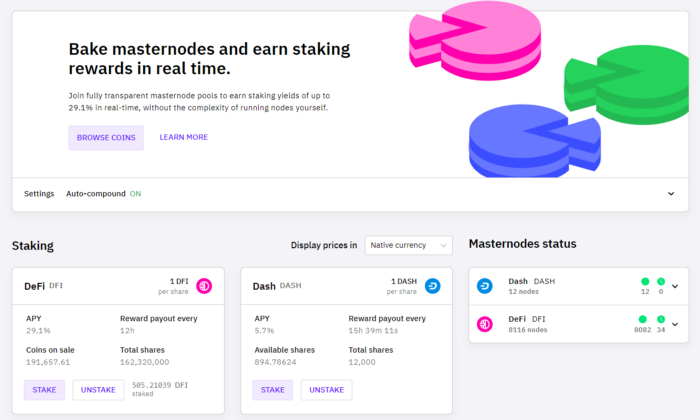Click the pending clock icon for DeFi nodes
The width and height of the screenshot is (700, 420).
click(x=661, y=319)
